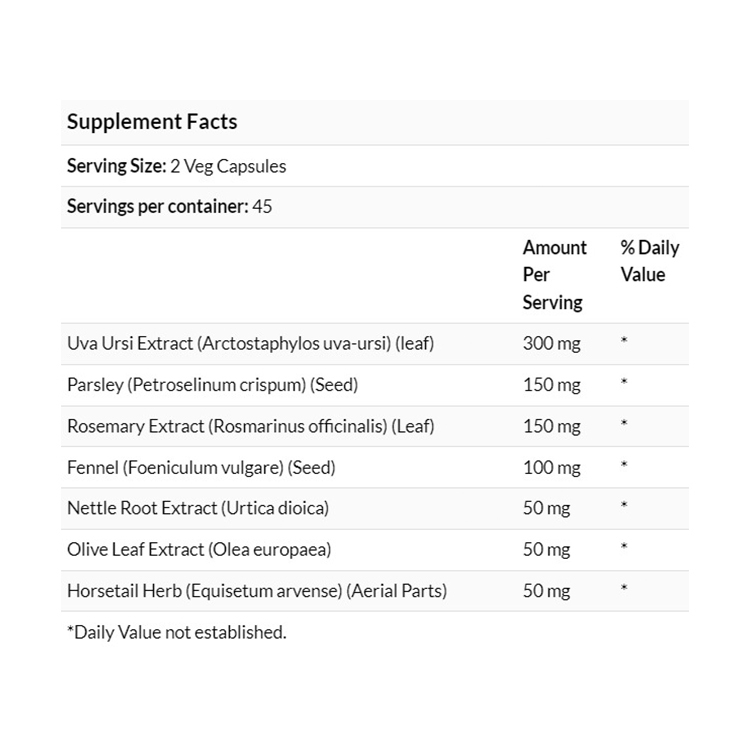Click the Servings per container 45 row
Image resolution: width=750 pixels, height=750 pixels.
tap(169, 207)
